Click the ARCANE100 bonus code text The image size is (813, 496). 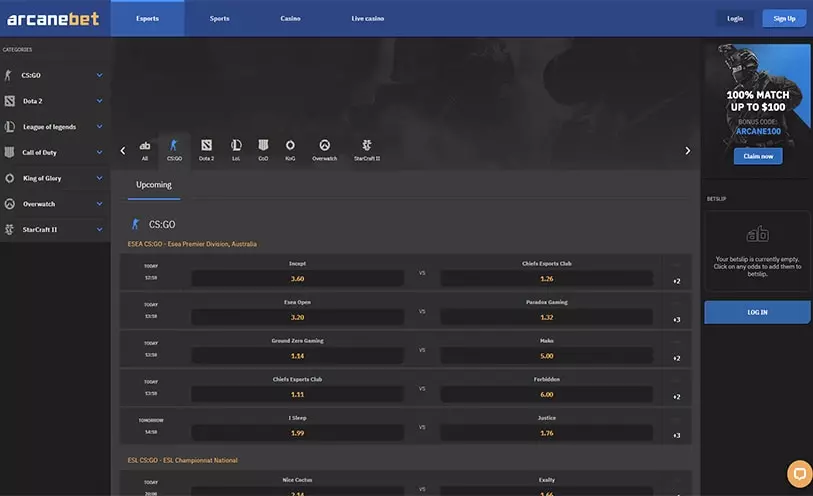click(x=758, y=131)
